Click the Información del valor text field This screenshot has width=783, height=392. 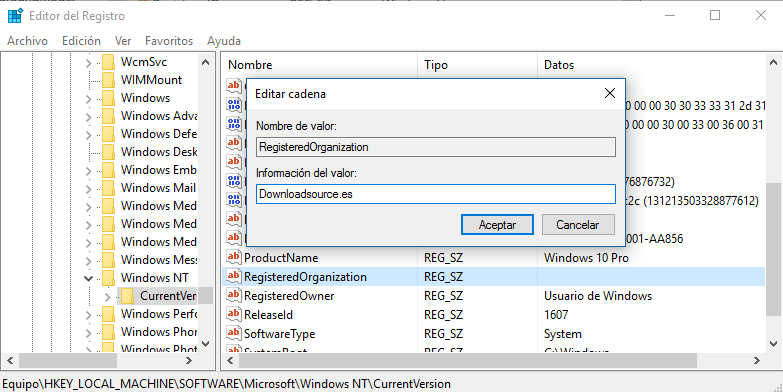435,194
